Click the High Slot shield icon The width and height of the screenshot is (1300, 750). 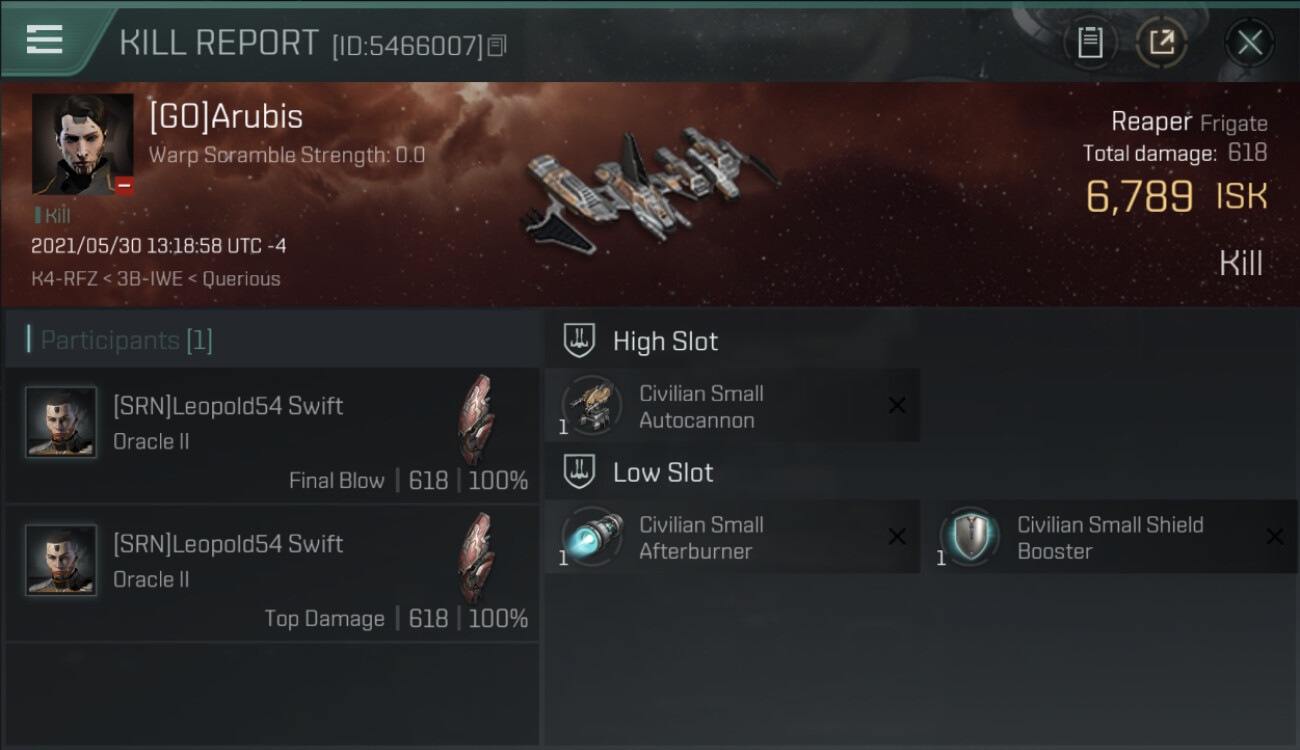point(579,341)
